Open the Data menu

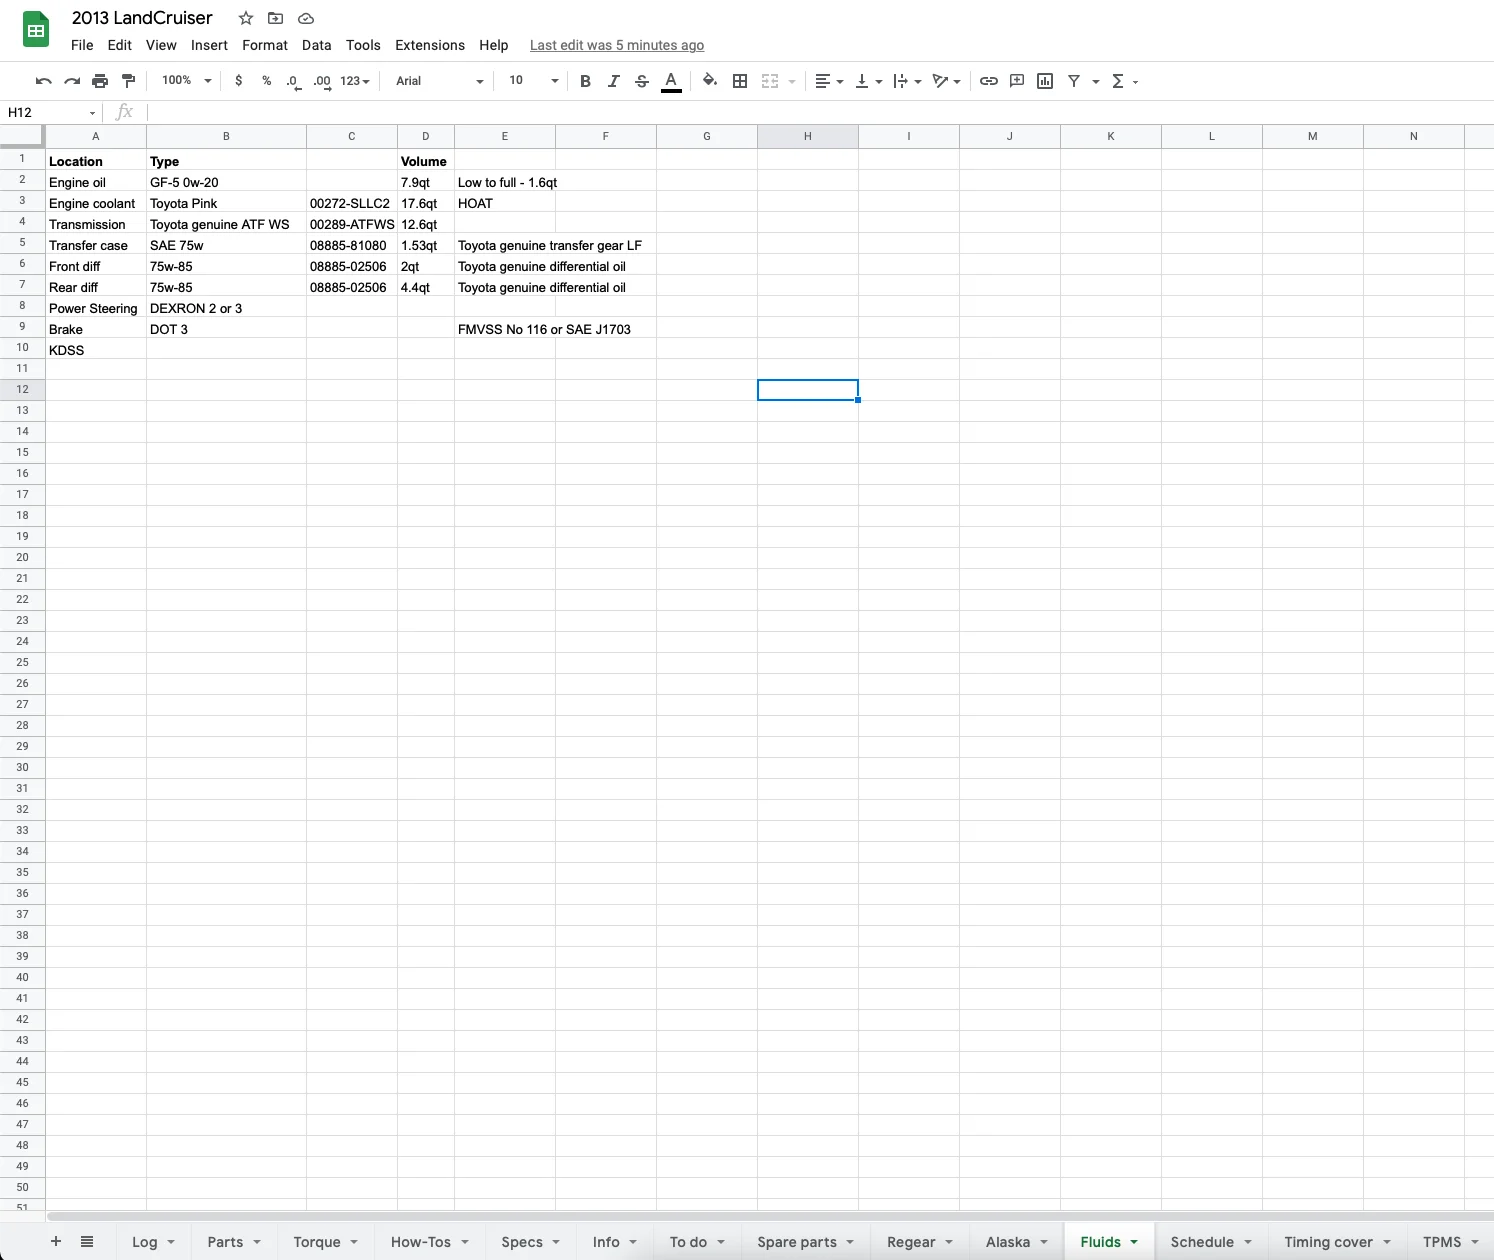coord(316,45)
